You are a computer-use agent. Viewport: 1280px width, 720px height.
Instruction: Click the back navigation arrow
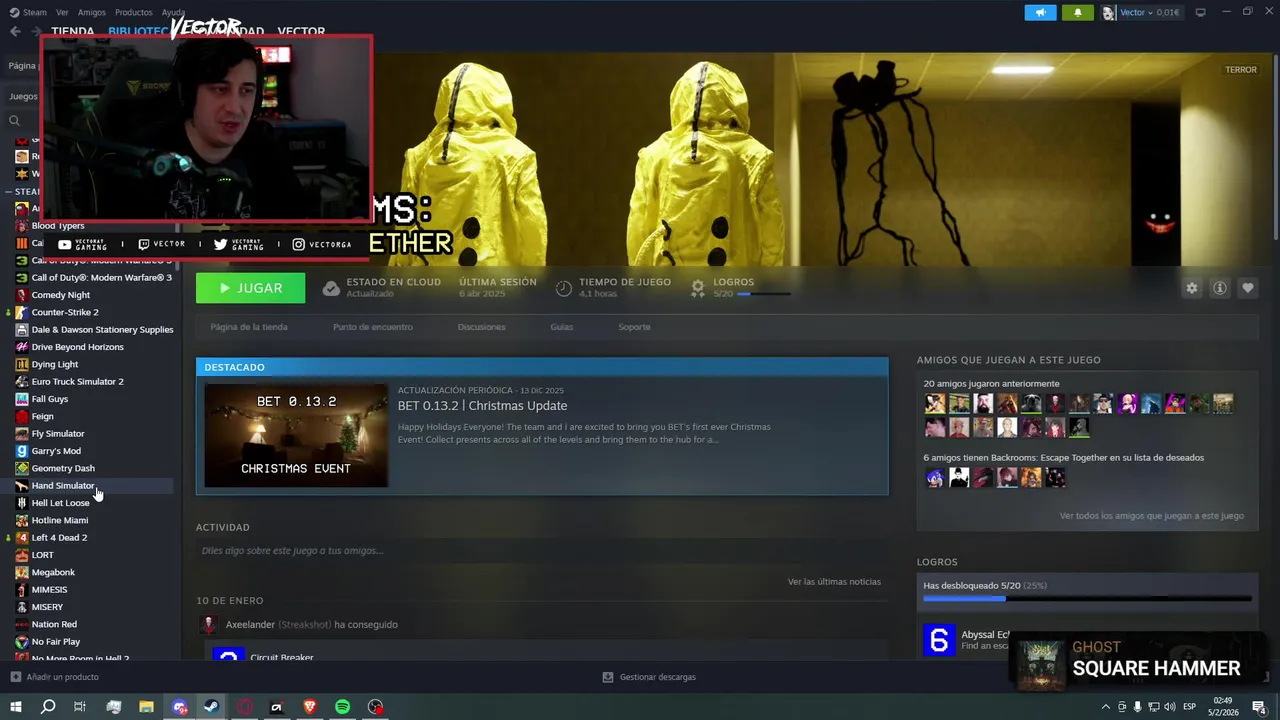15,31
